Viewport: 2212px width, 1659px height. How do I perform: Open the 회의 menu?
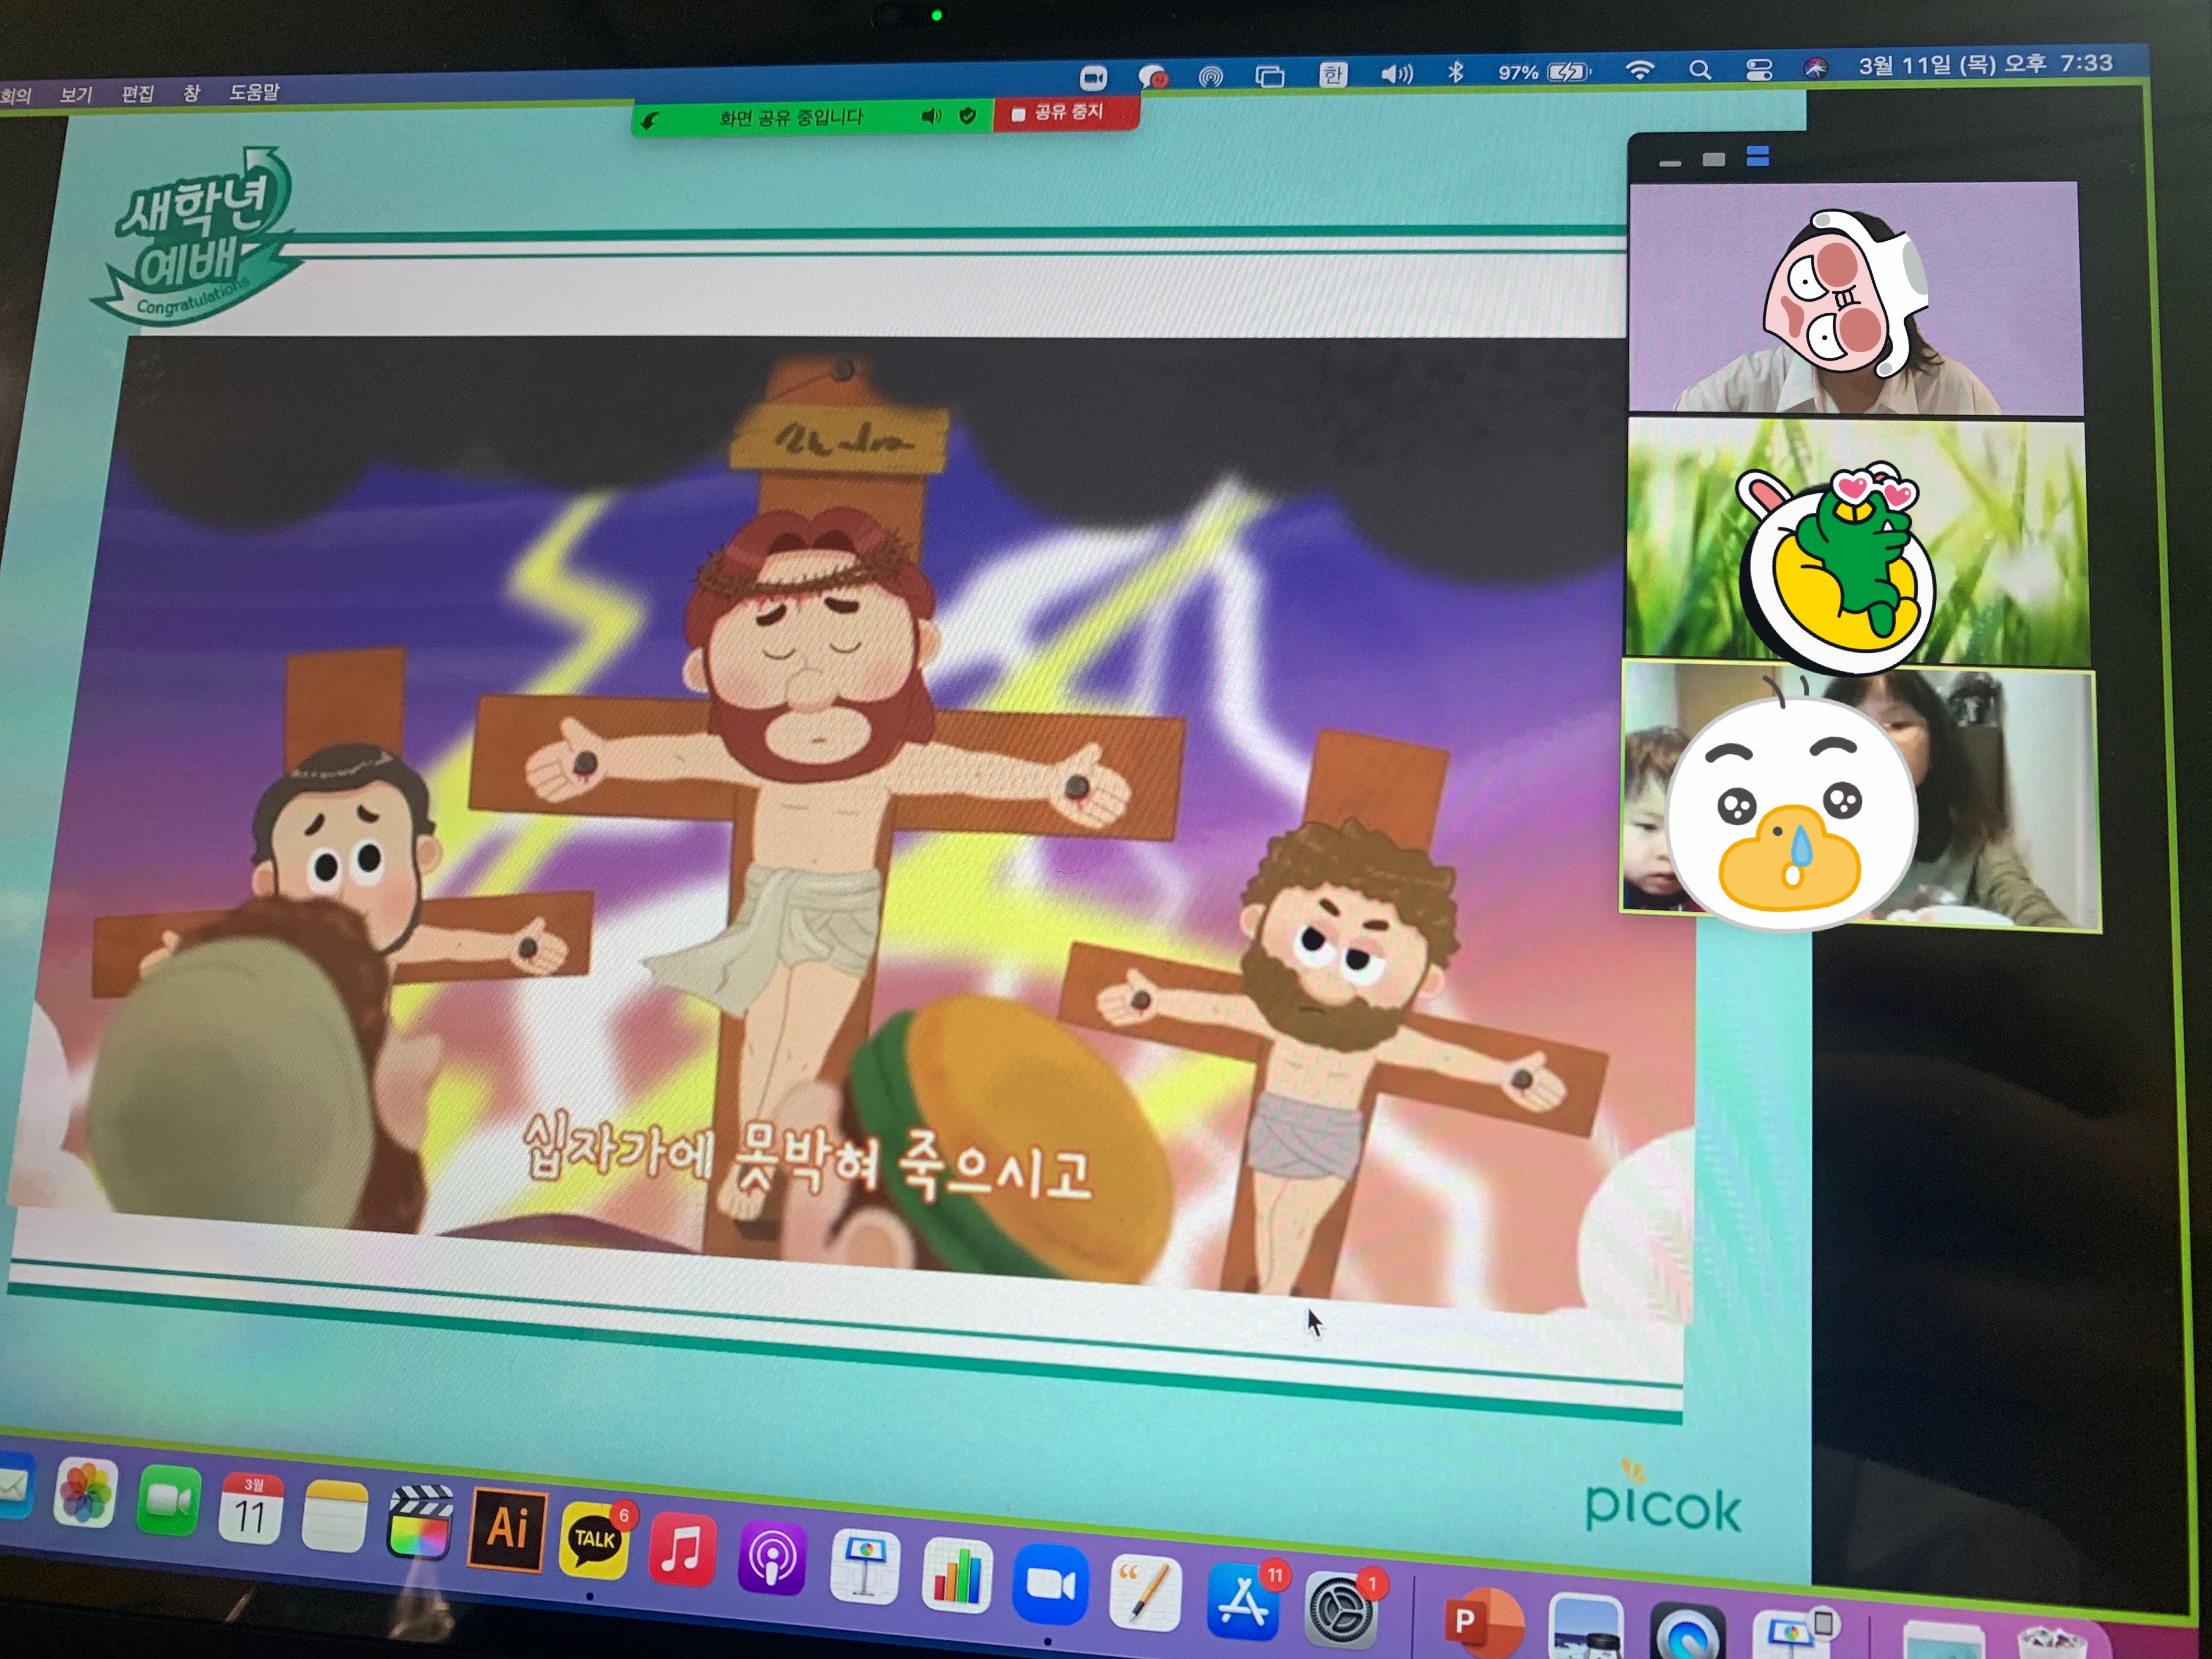(16, 95)
